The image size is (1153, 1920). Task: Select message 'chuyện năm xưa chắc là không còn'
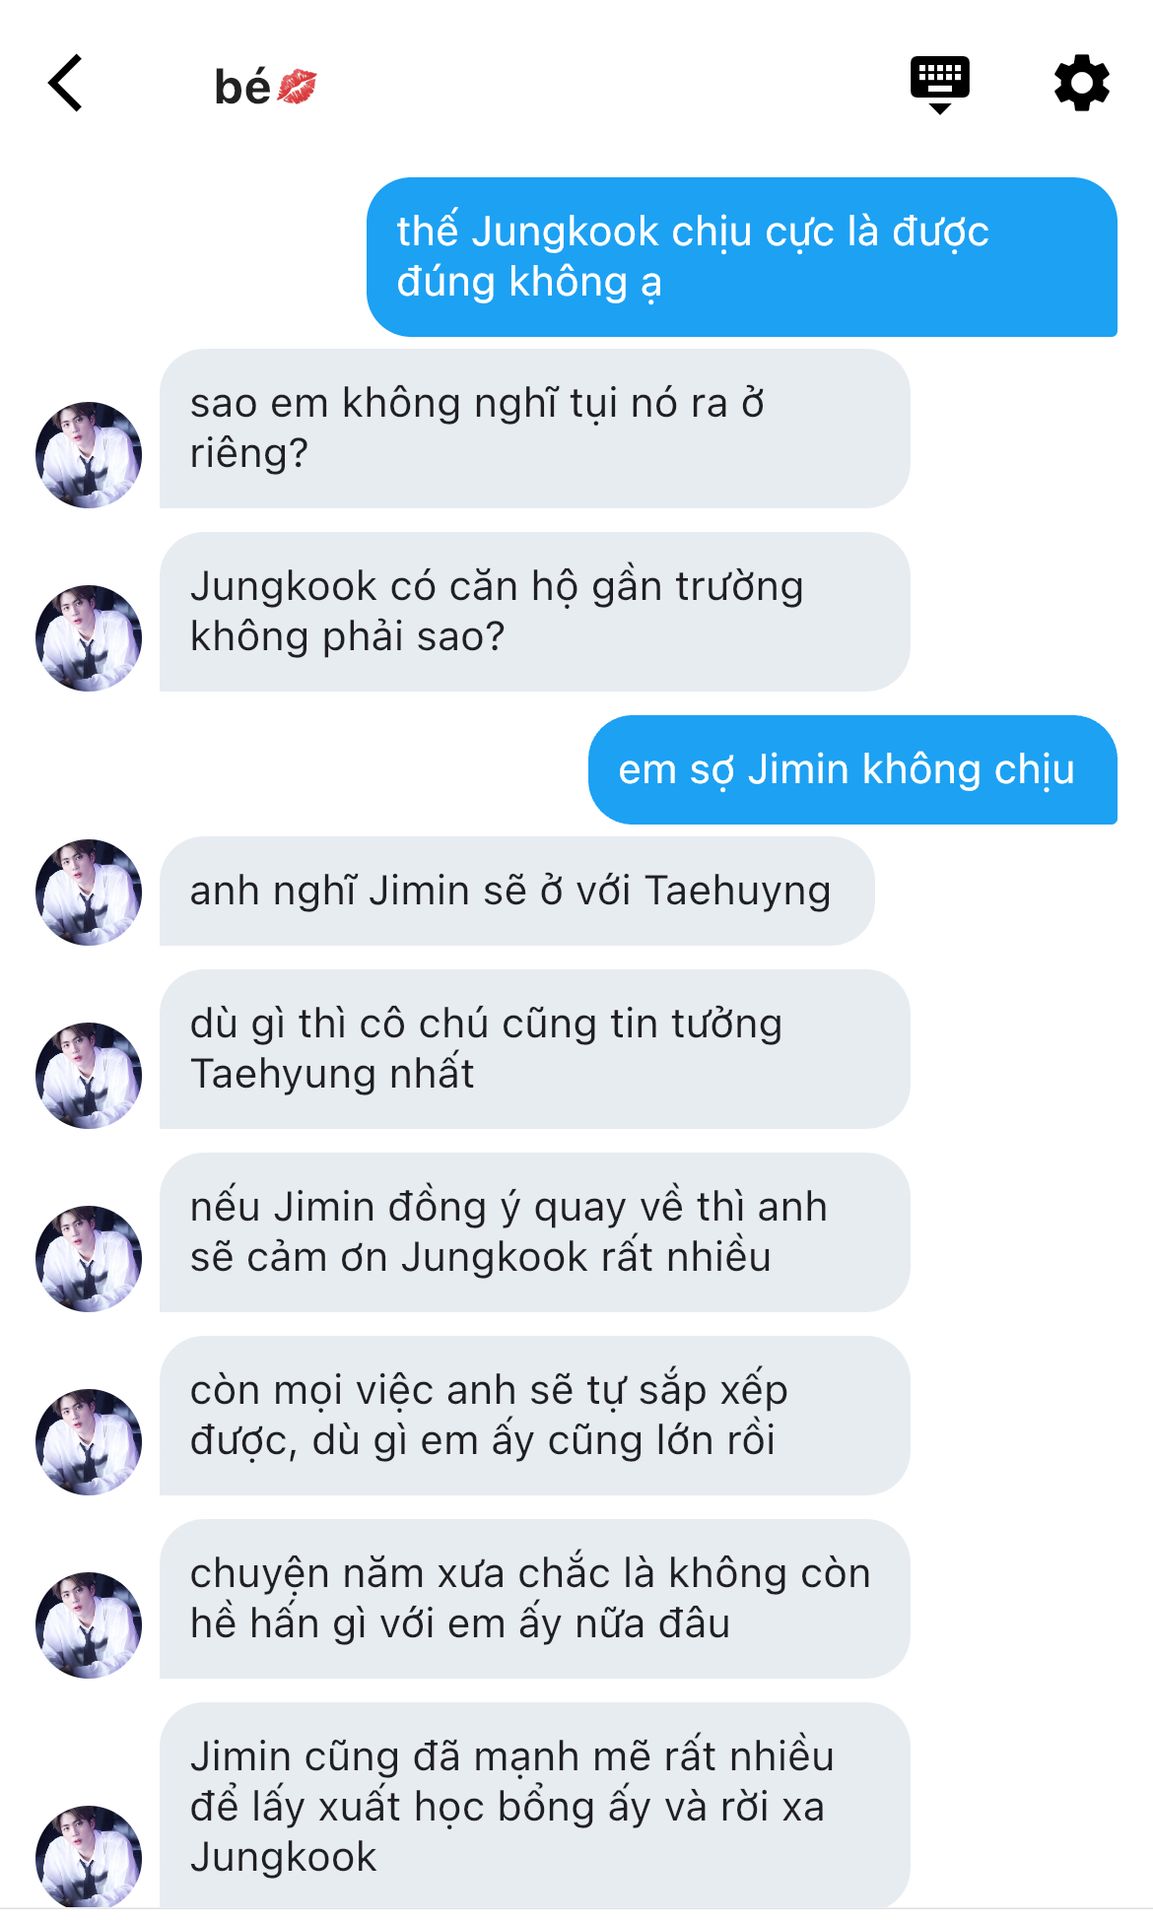tap(534, 1599)
